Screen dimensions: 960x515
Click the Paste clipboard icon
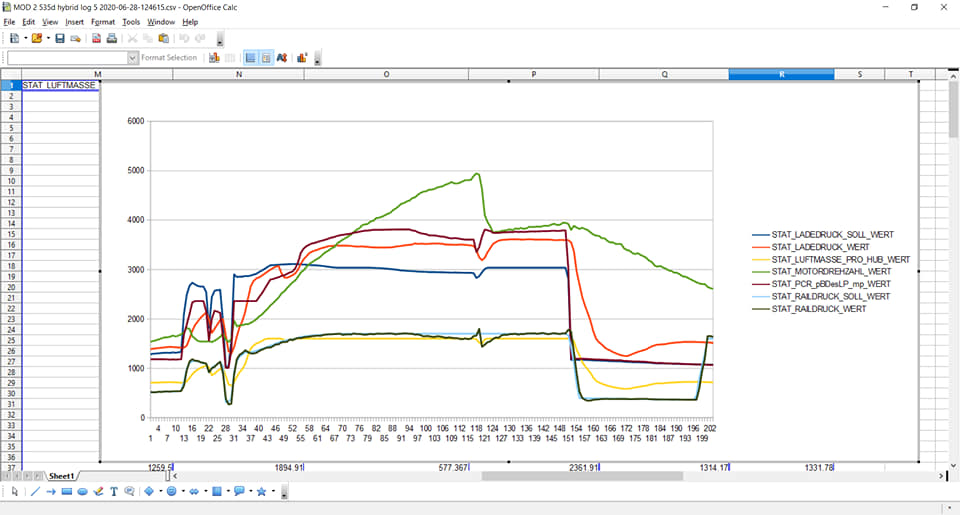pos(163,38)
